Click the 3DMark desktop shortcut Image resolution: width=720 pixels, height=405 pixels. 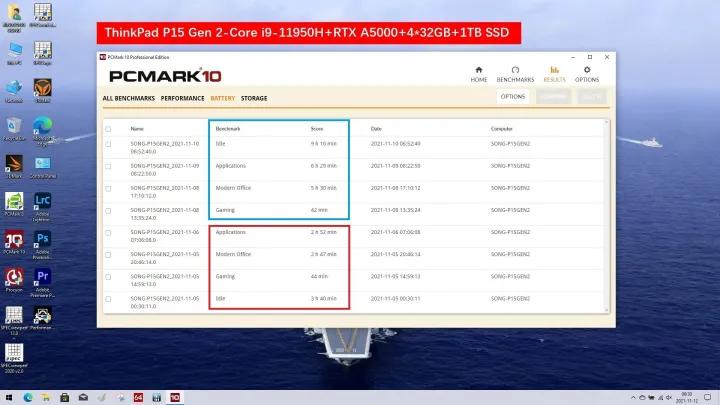14,166
